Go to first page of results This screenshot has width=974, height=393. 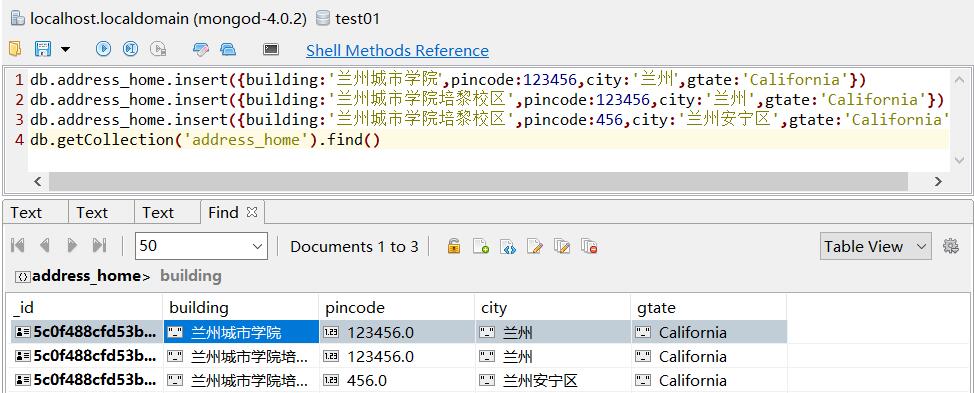pyautogui.click(x=17, y=246)
